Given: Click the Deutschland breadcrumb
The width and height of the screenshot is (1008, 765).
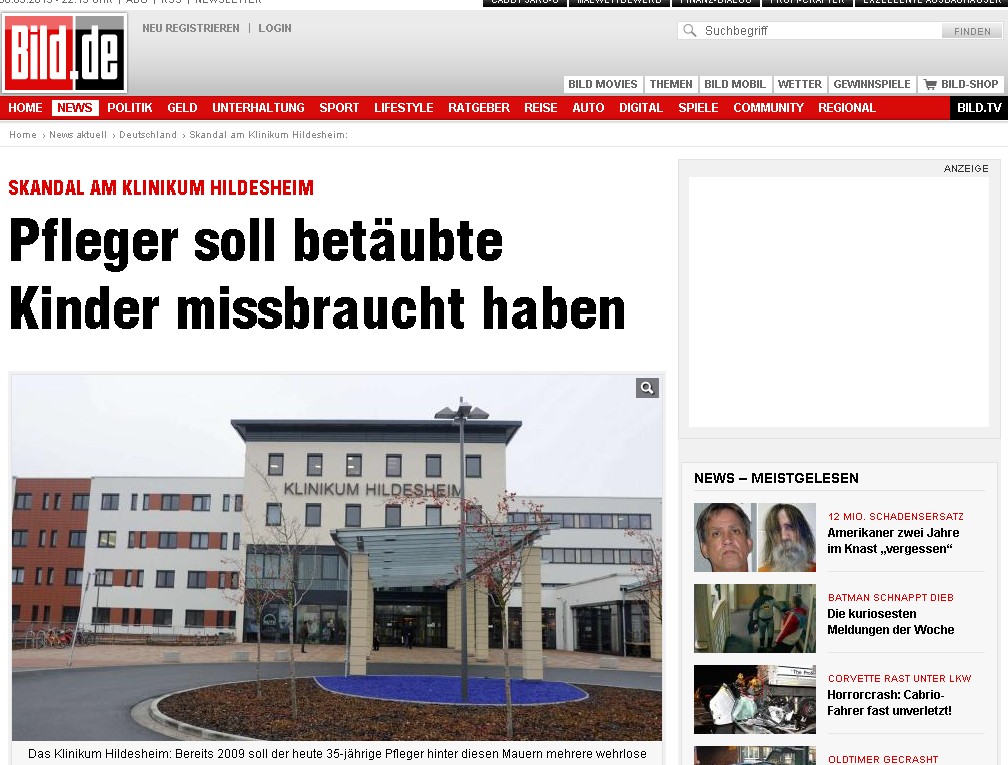Looking at the screenshot, I should coord(148,135).
